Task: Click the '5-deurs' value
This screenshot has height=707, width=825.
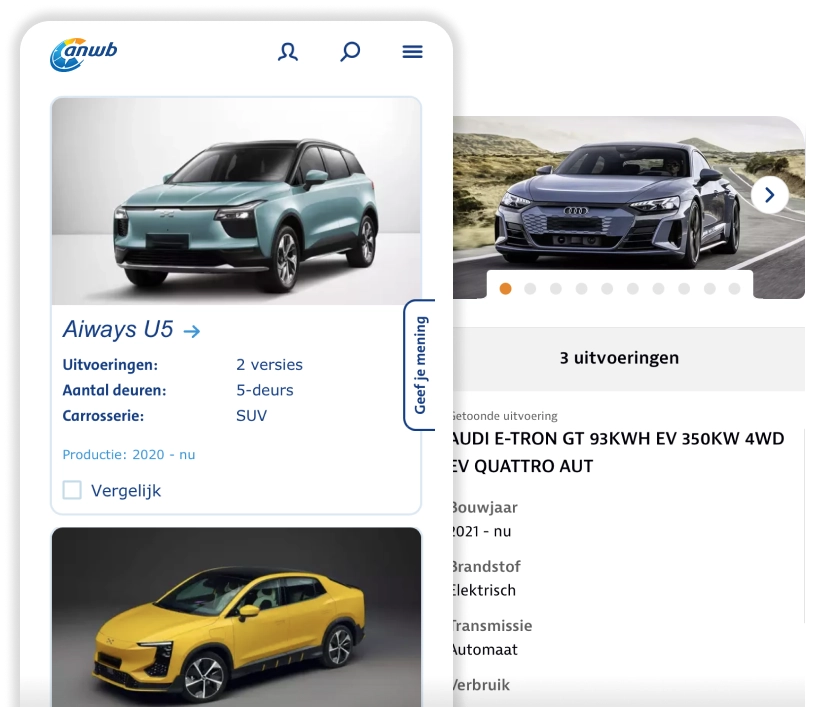Action: pos(265,390)
